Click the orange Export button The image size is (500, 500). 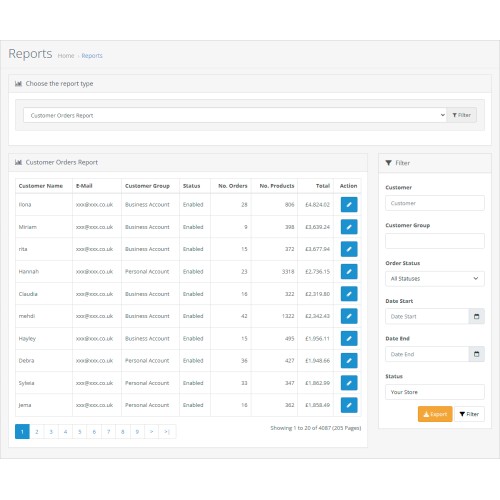(435, 414)
